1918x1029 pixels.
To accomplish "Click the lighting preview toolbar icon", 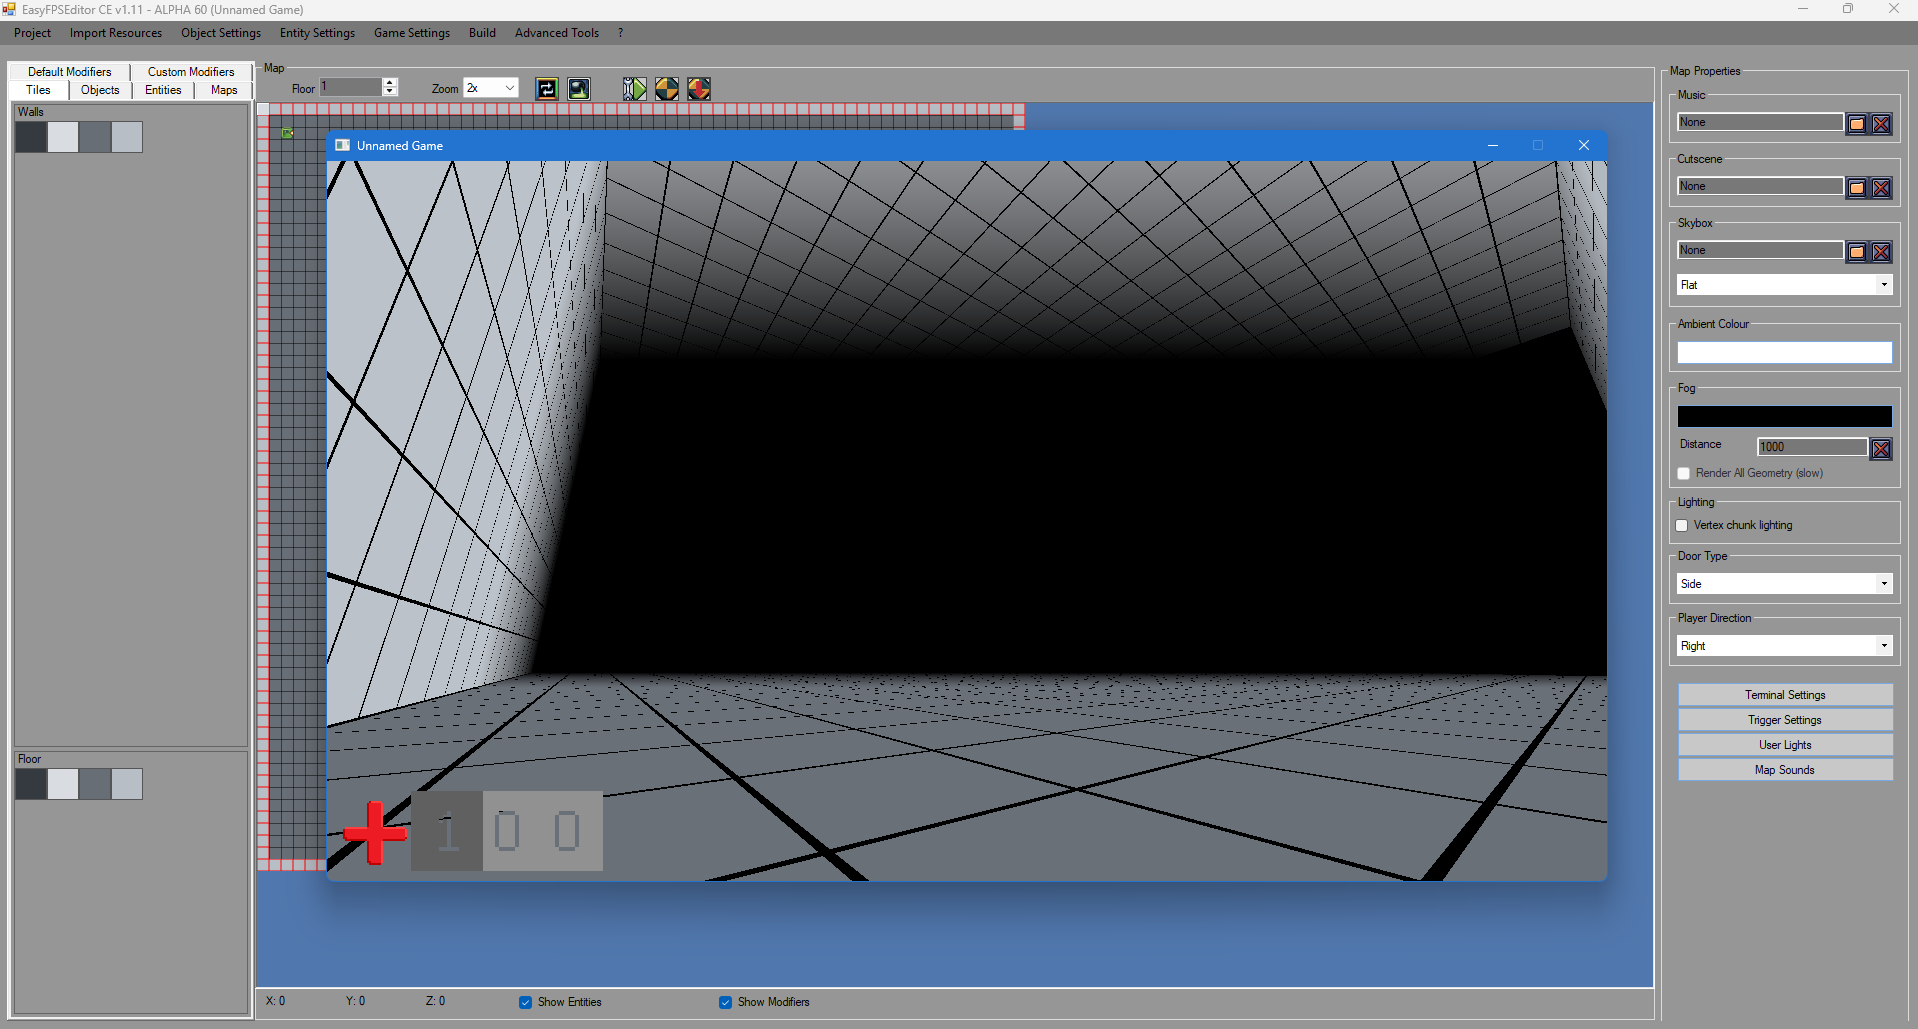I will [579, 89].
